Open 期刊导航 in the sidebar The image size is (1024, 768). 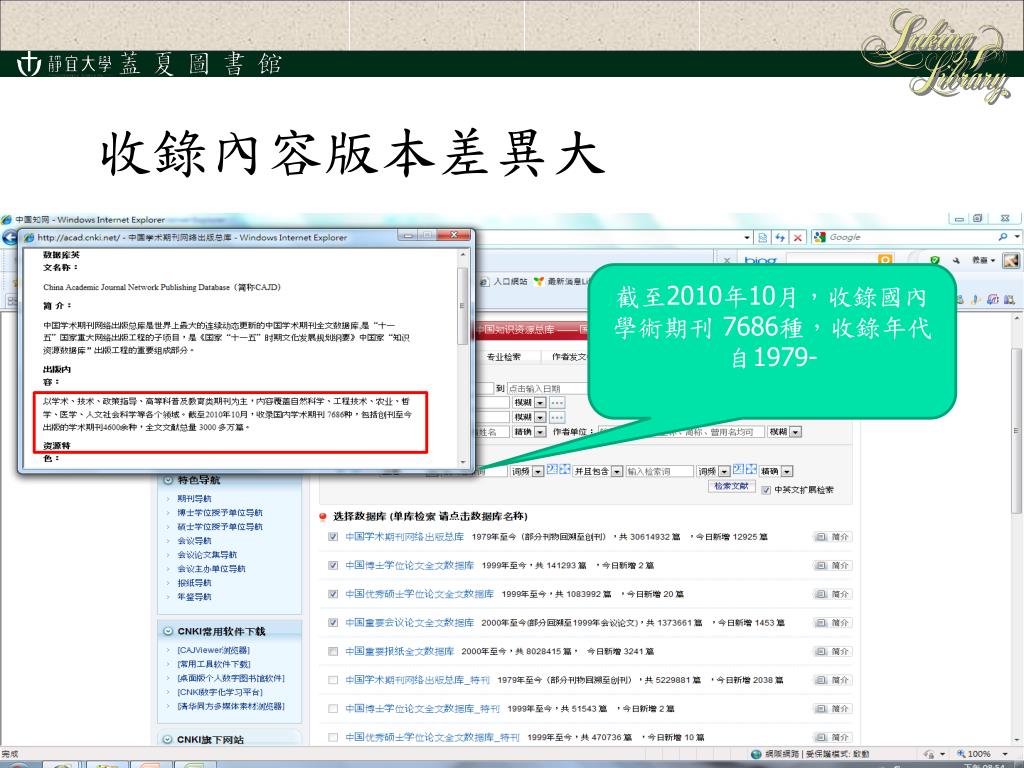(195, 499)
